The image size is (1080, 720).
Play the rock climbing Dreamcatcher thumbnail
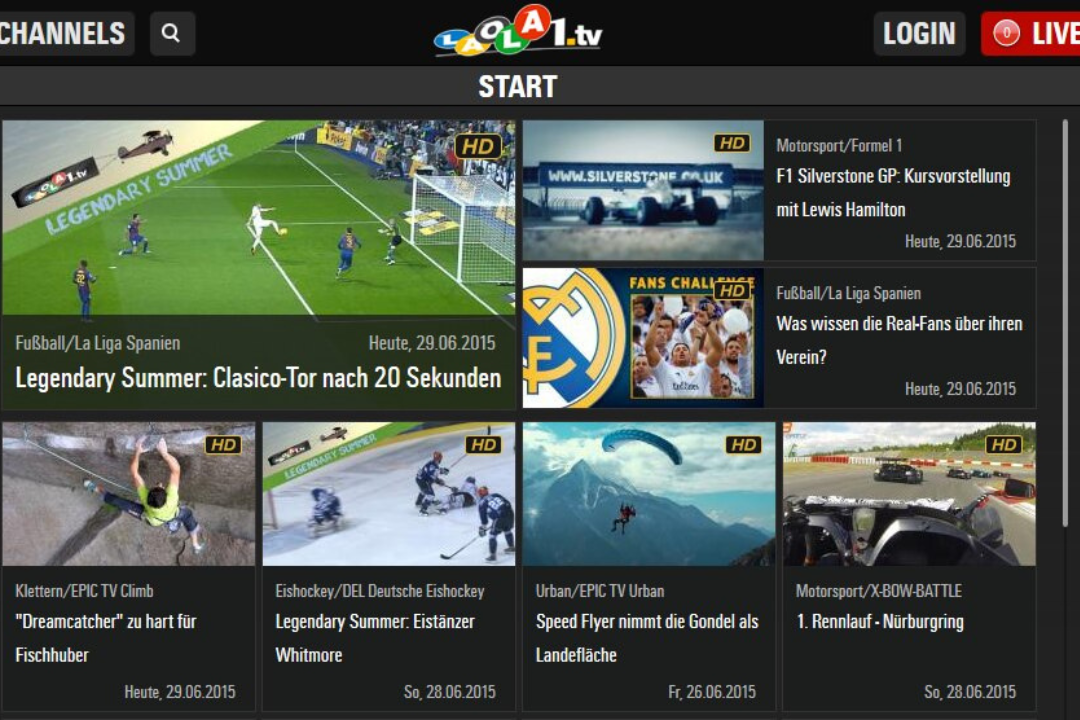(x=128, y=494)
